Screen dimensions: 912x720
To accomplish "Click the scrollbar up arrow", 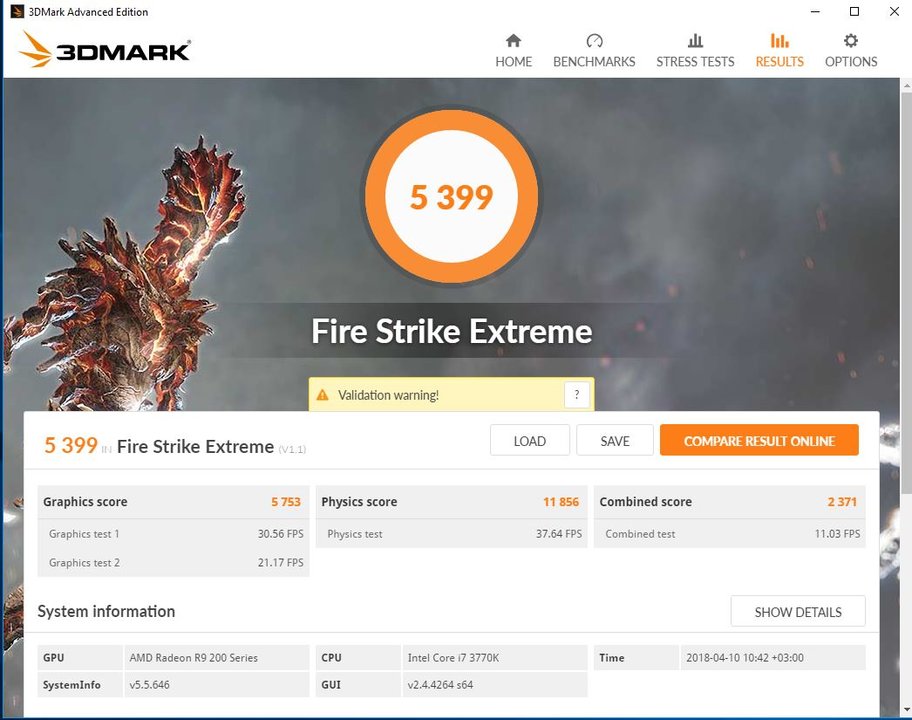I will (x=906, y=85).
